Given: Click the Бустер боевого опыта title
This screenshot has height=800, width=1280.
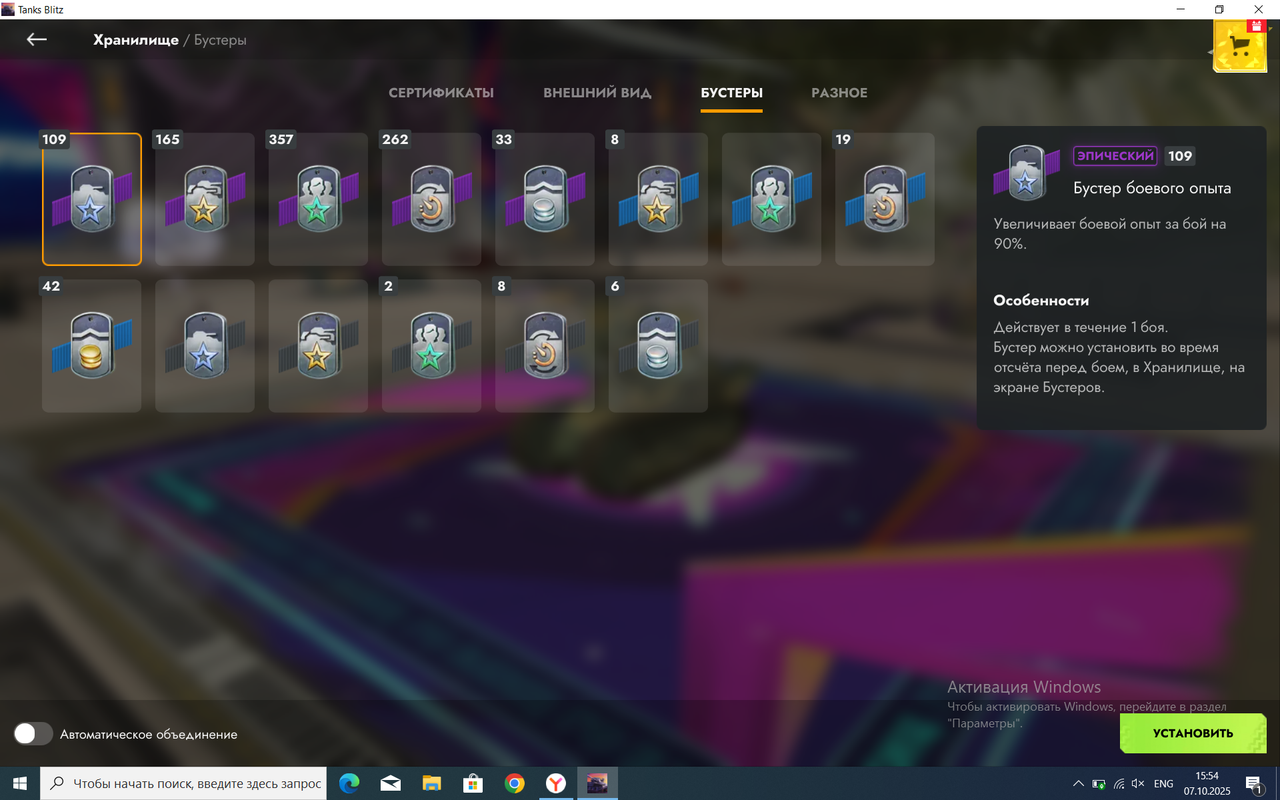Looking at the screenshot, I should coord(1152,188).
